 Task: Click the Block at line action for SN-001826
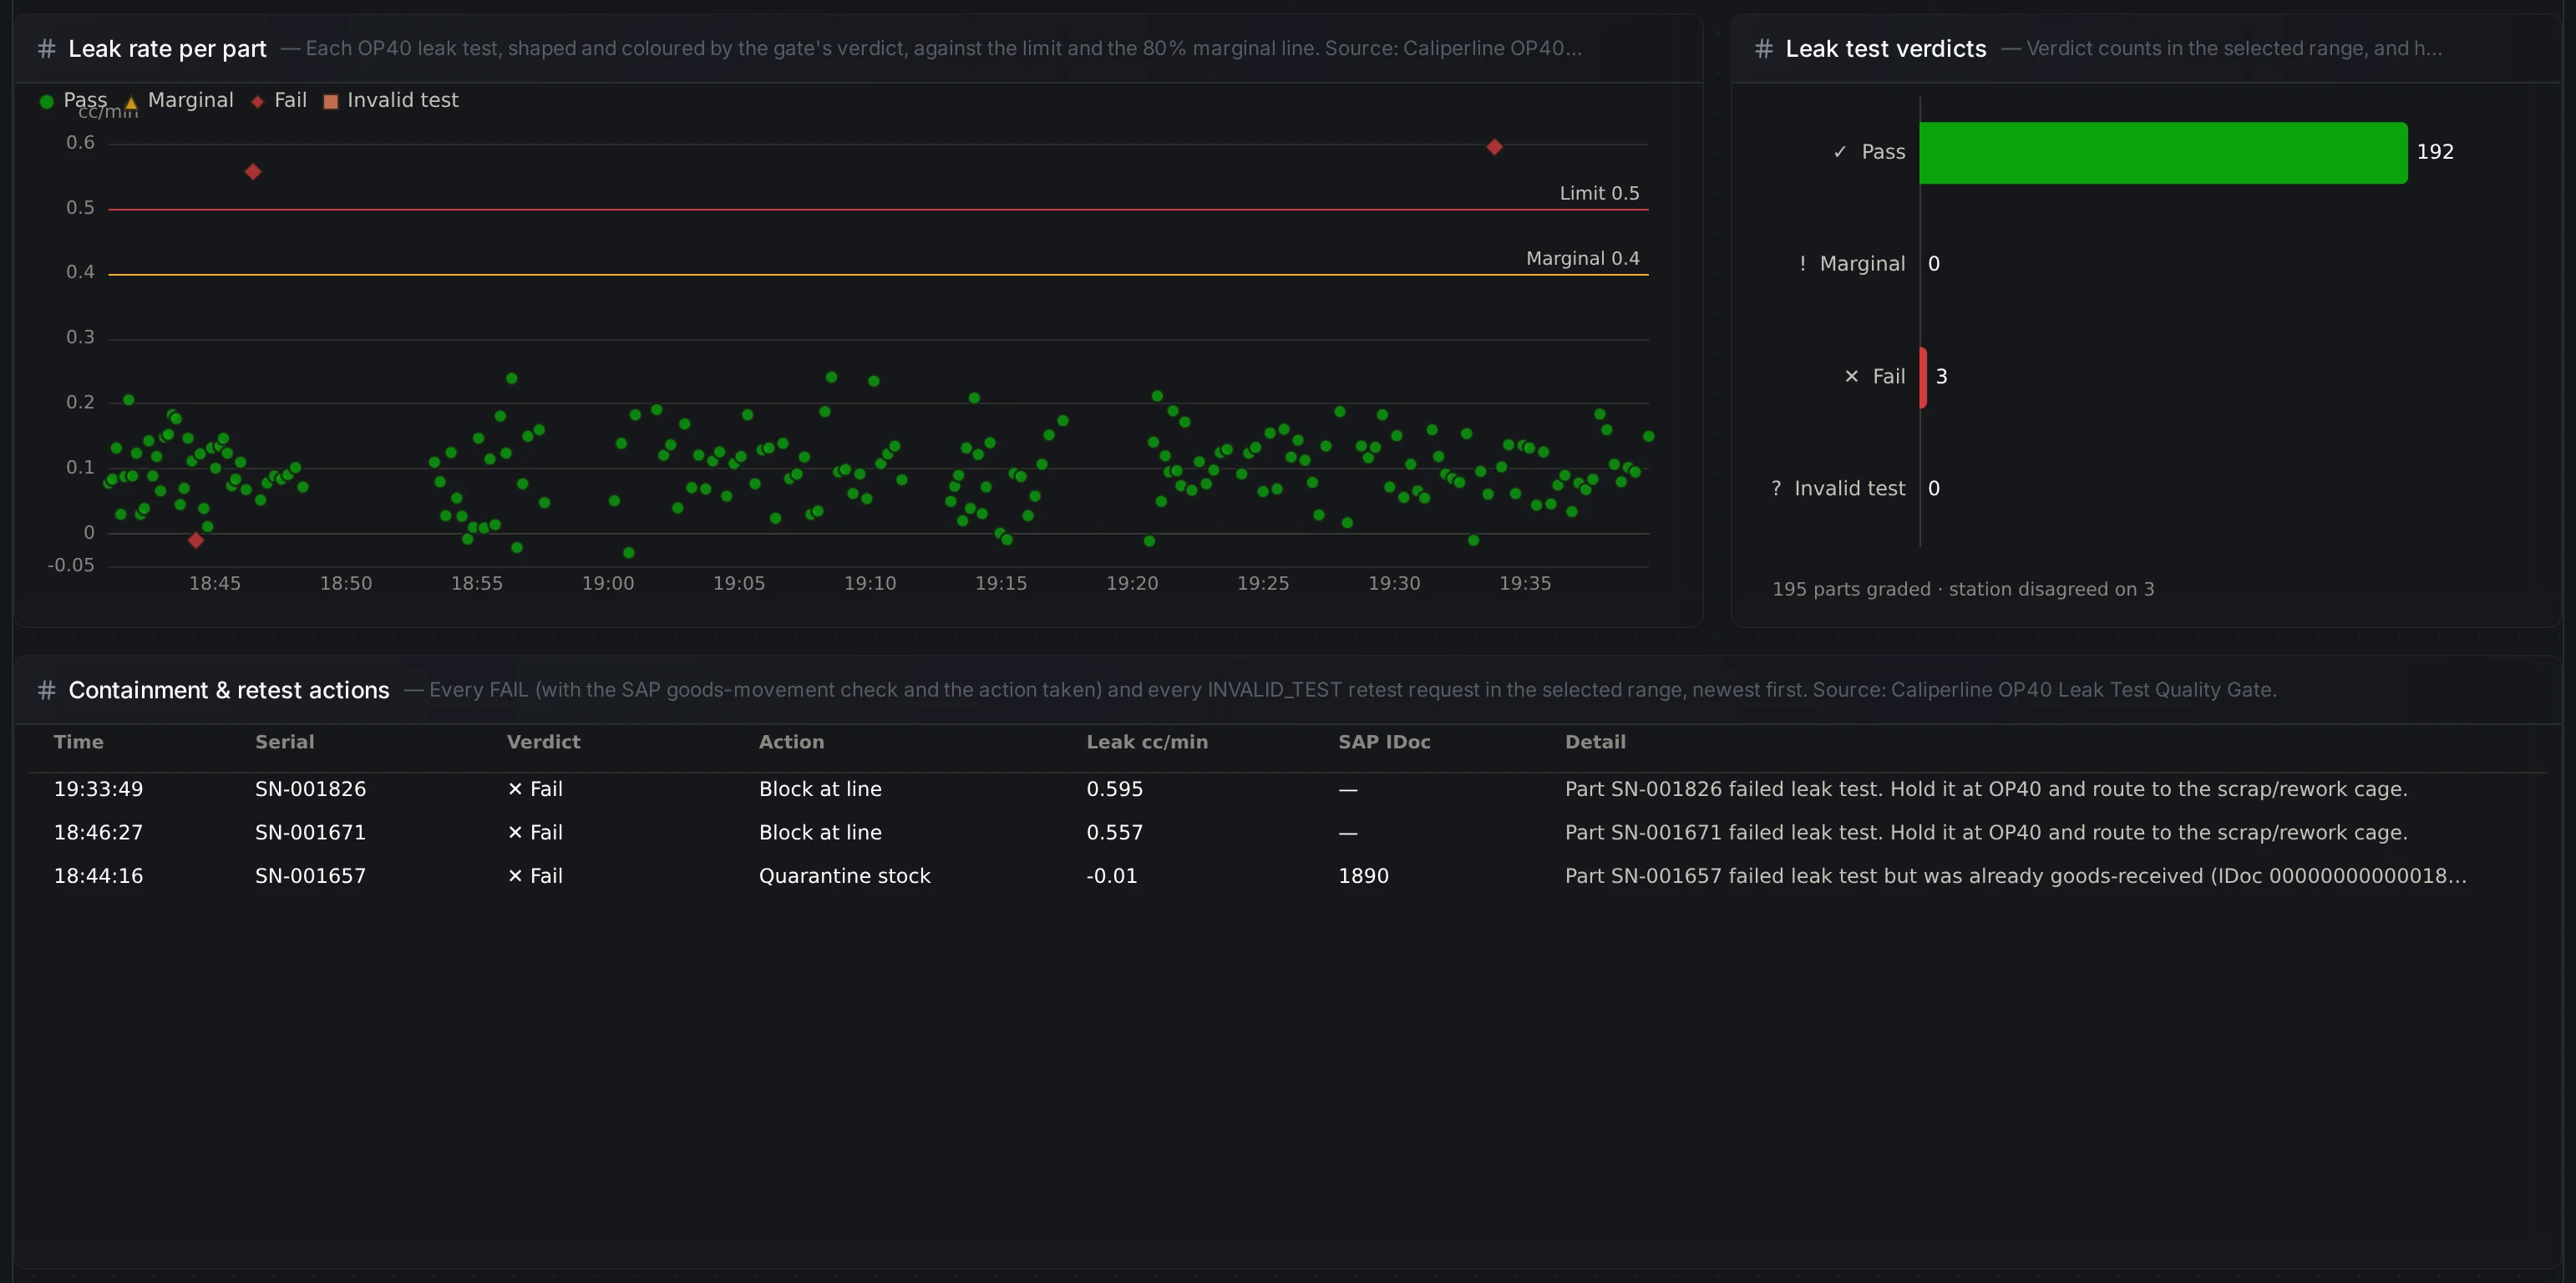coord(821,789)
